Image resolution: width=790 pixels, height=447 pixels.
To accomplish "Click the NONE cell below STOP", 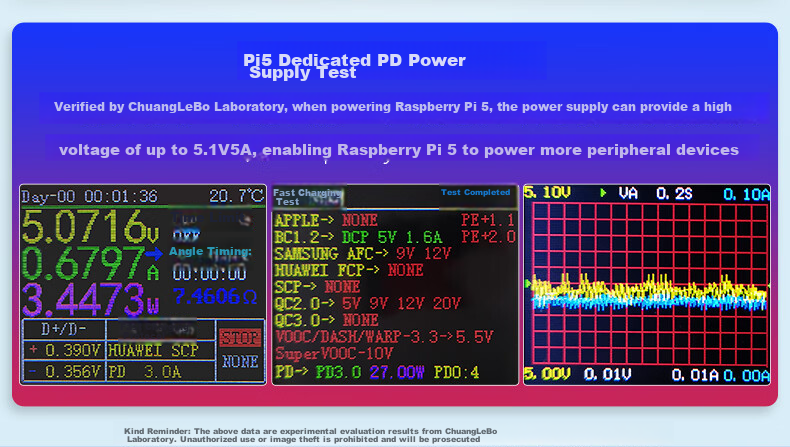I will point(240,361).
